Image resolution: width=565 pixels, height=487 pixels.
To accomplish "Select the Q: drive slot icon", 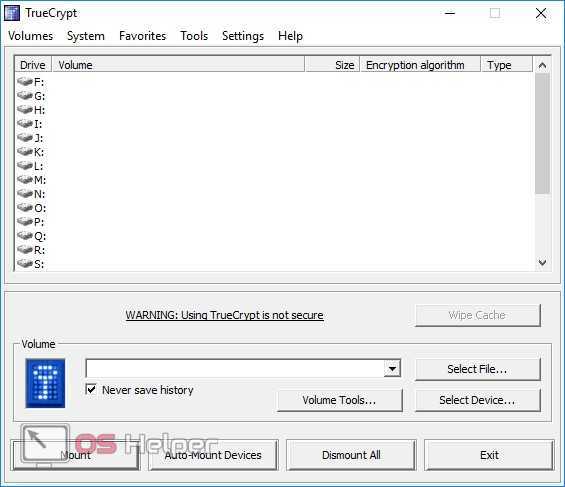I will coord(25,236).
